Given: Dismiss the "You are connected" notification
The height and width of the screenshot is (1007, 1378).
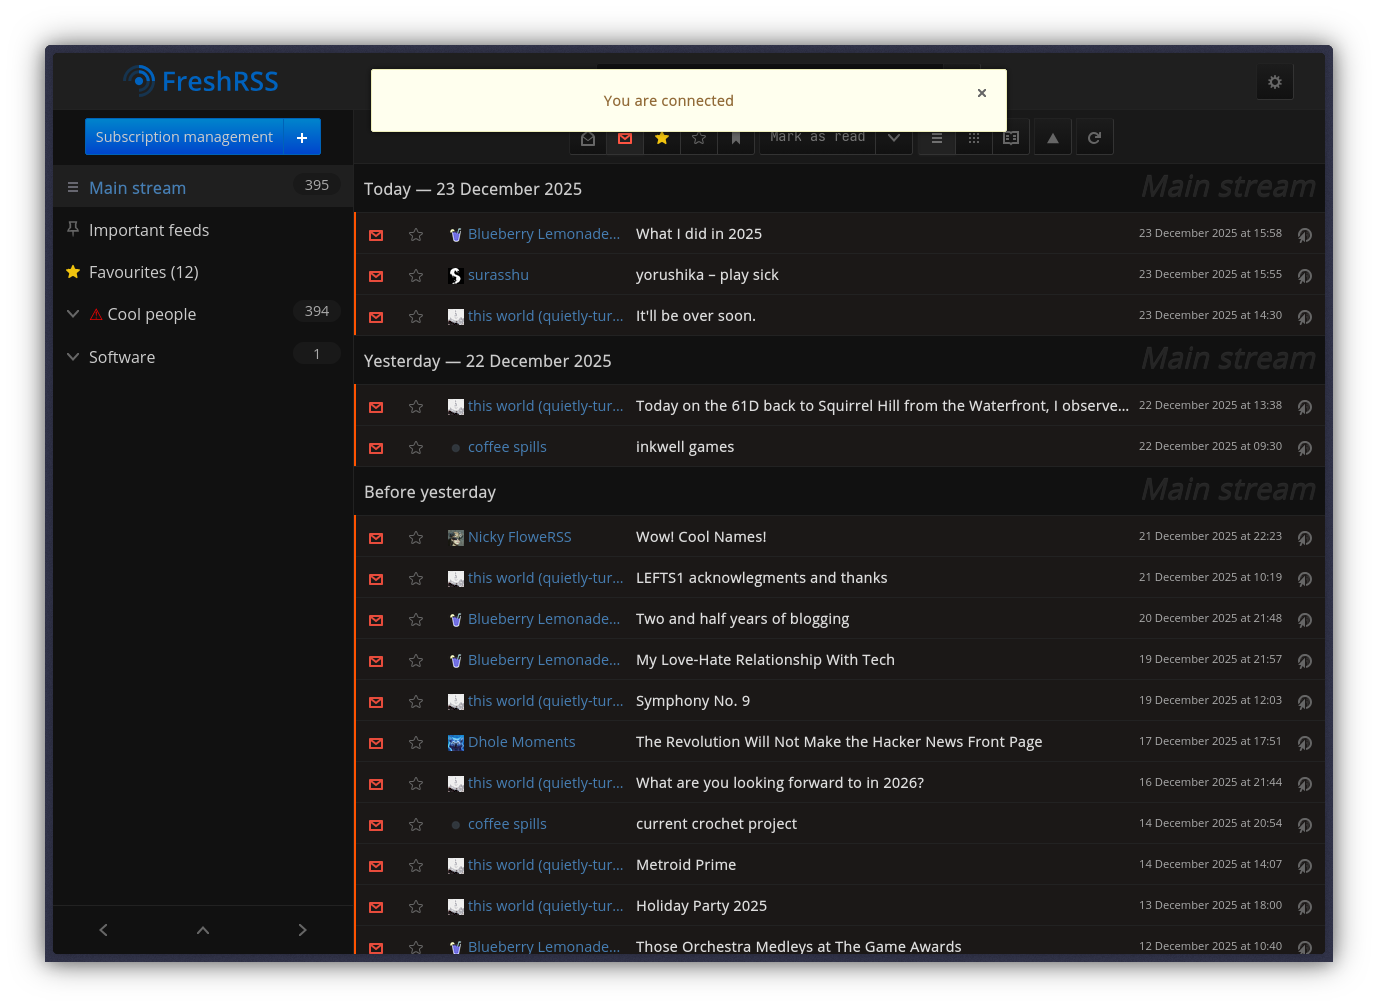Looking at the screenshot, I should click(x=982, y=93).
